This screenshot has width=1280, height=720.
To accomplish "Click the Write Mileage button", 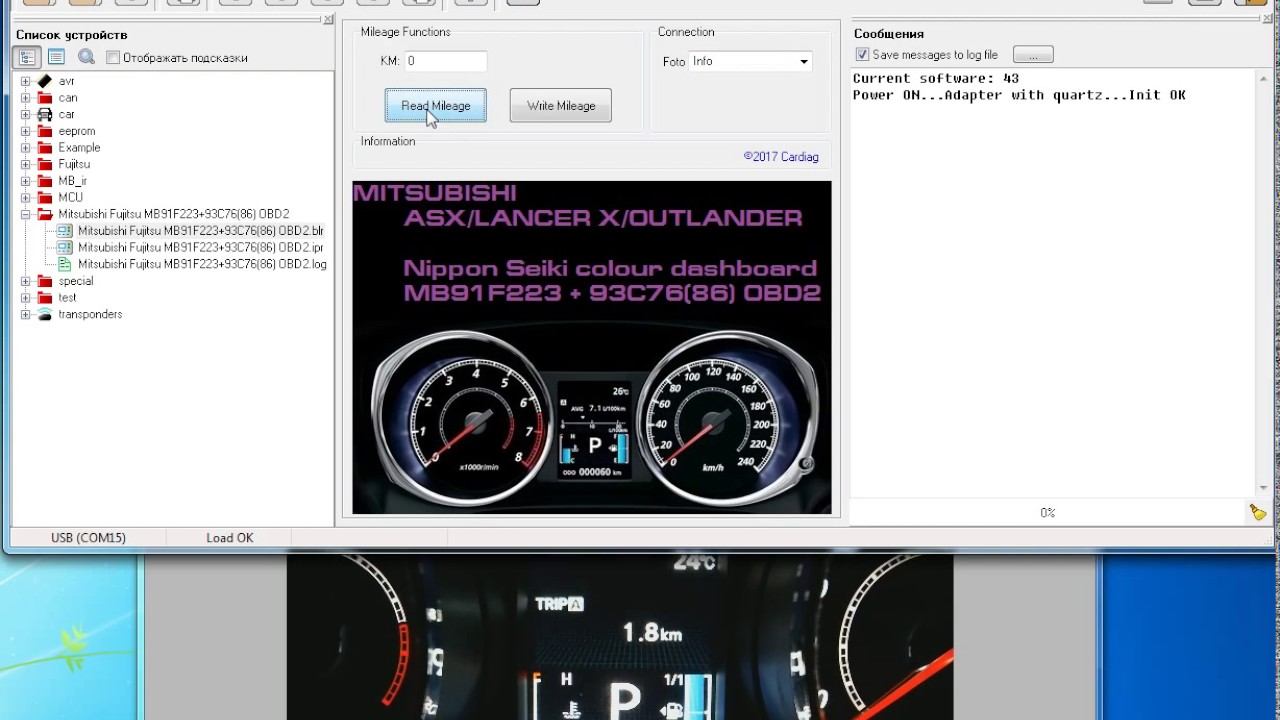I will pyautogui.click(x=561, y=106).
